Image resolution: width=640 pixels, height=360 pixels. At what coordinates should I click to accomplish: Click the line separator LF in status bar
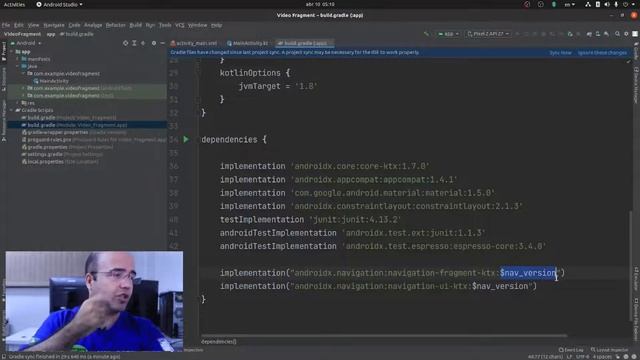569,357
